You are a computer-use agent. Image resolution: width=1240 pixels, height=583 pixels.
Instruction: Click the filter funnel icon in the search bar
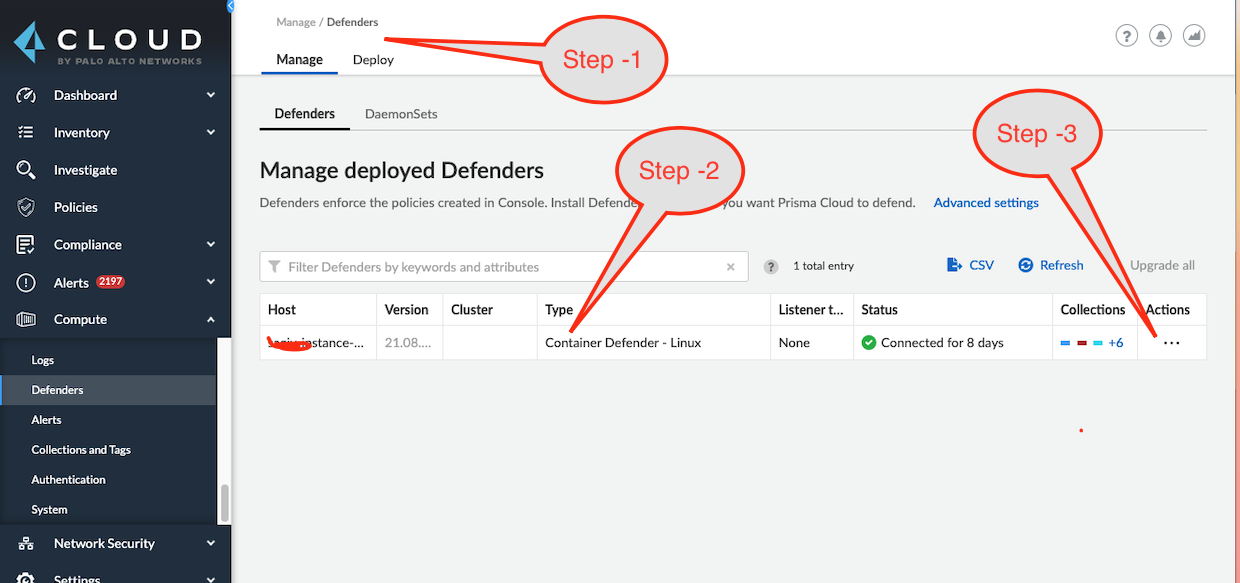pos(273,266)
